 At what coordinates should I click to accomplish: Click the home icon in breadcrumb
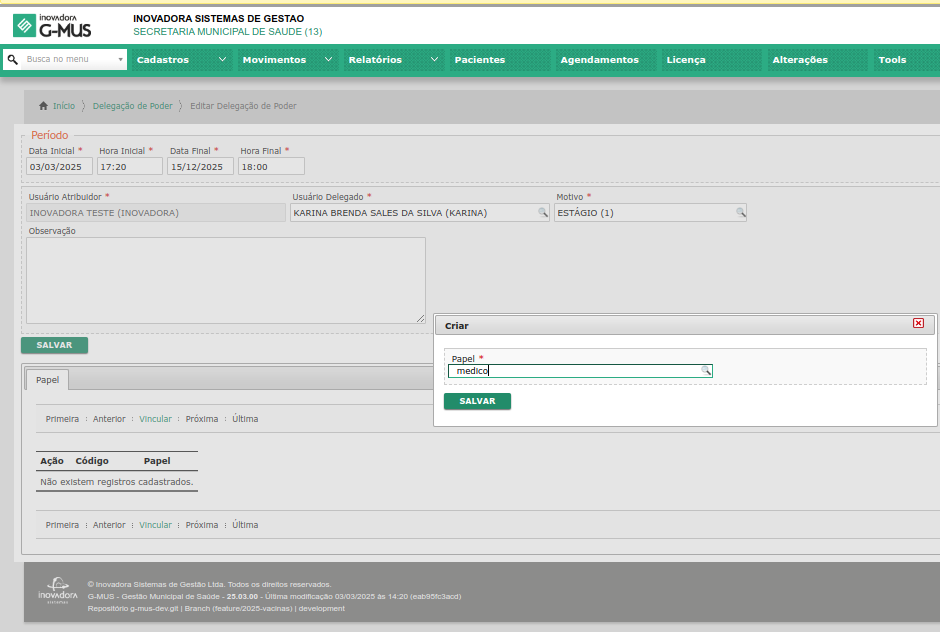43,106
